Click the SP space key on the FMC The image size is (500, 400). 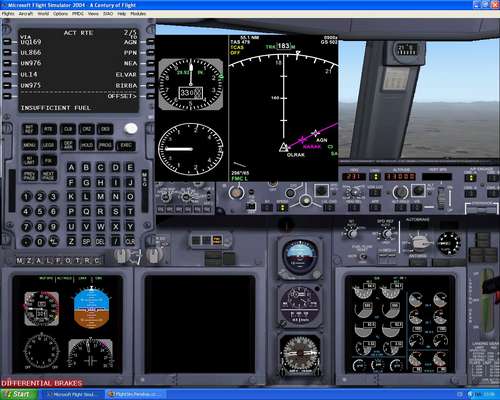(x=86, y=241)
